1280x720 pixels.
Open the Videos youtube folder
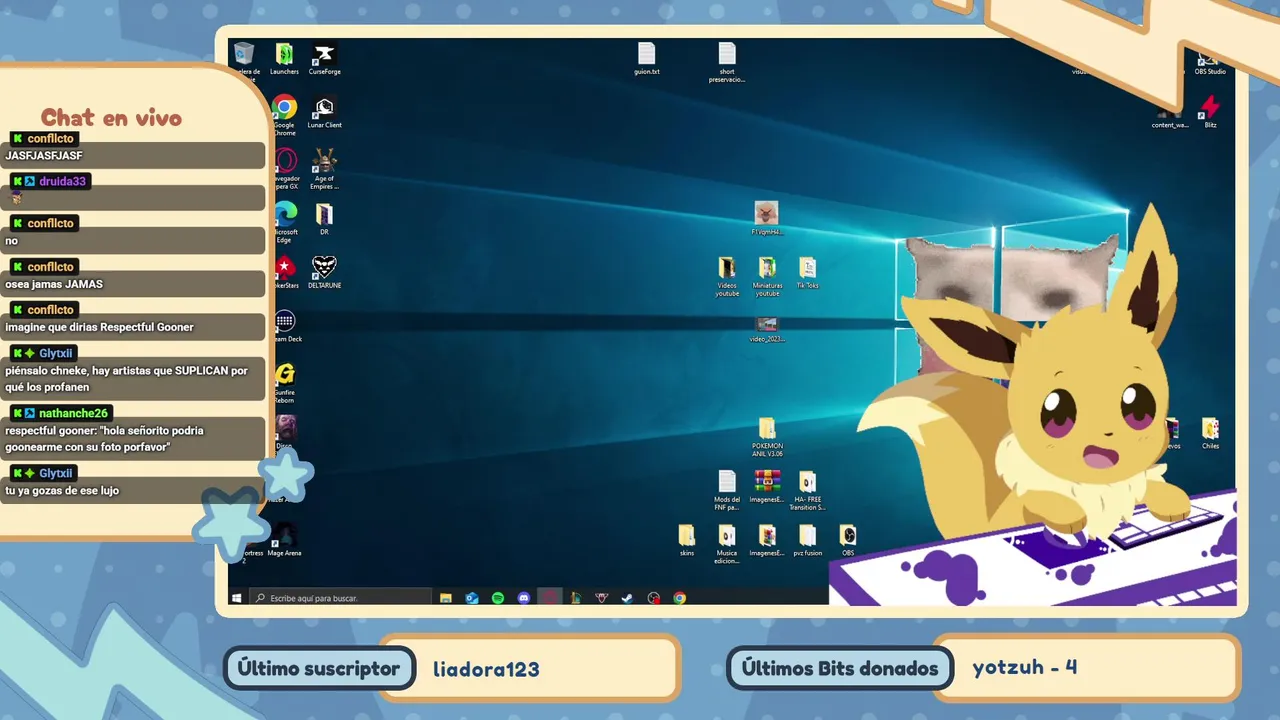[x=727, y=276]
